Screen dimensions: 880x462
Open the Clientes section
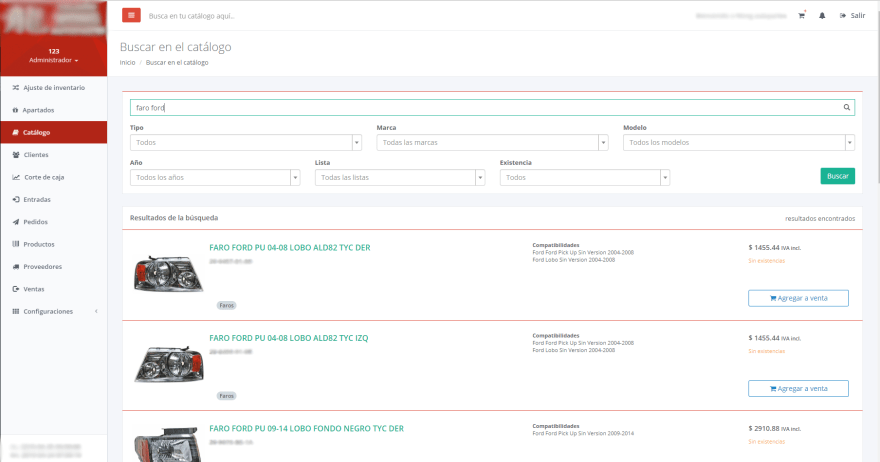[x=54, y=155]
